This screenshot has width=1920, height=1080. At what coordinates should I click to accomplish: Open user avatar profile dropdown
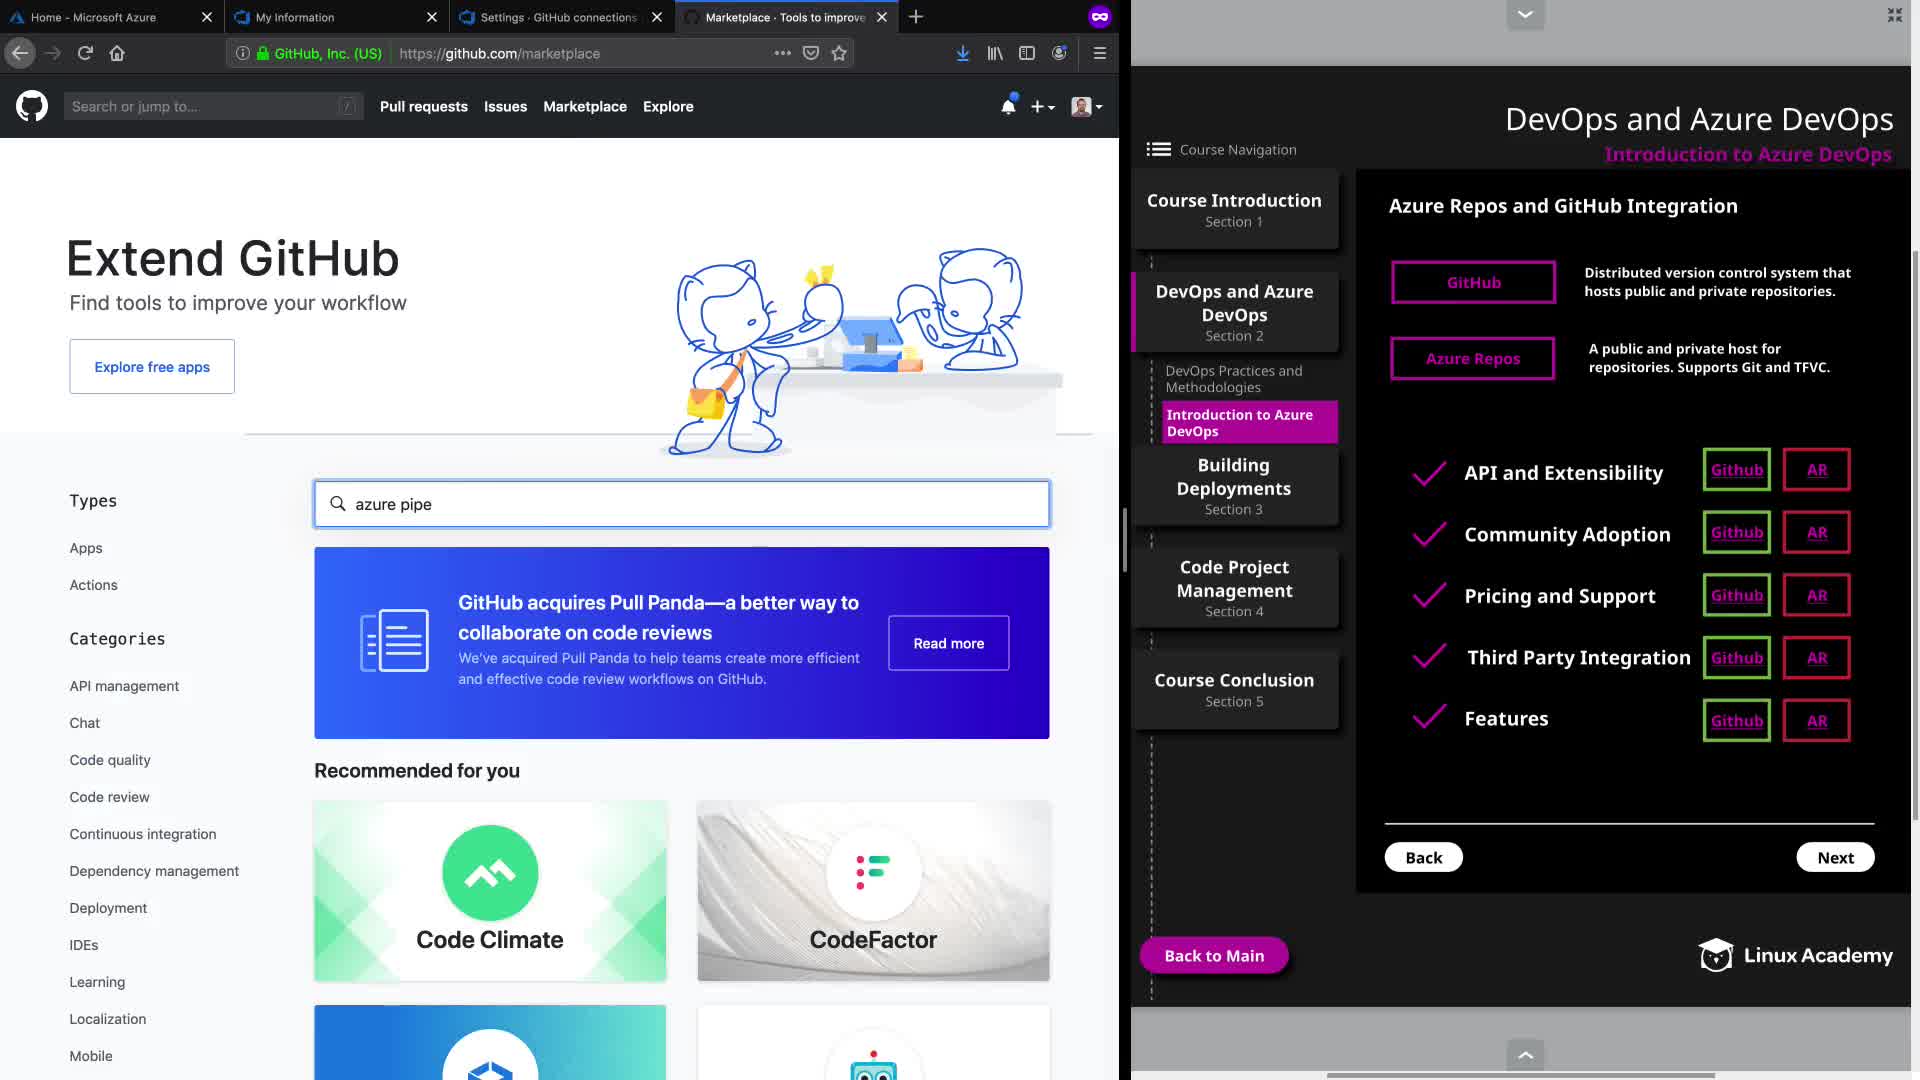(x=1086, y=106)
